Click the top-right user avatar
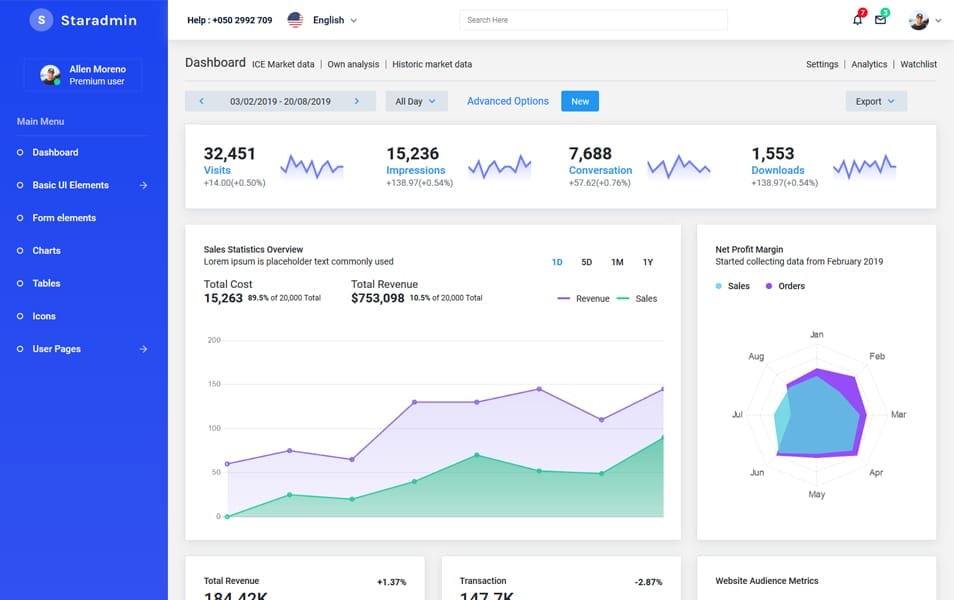The height and width of the screenshot is (600, 954). (919, 20)
